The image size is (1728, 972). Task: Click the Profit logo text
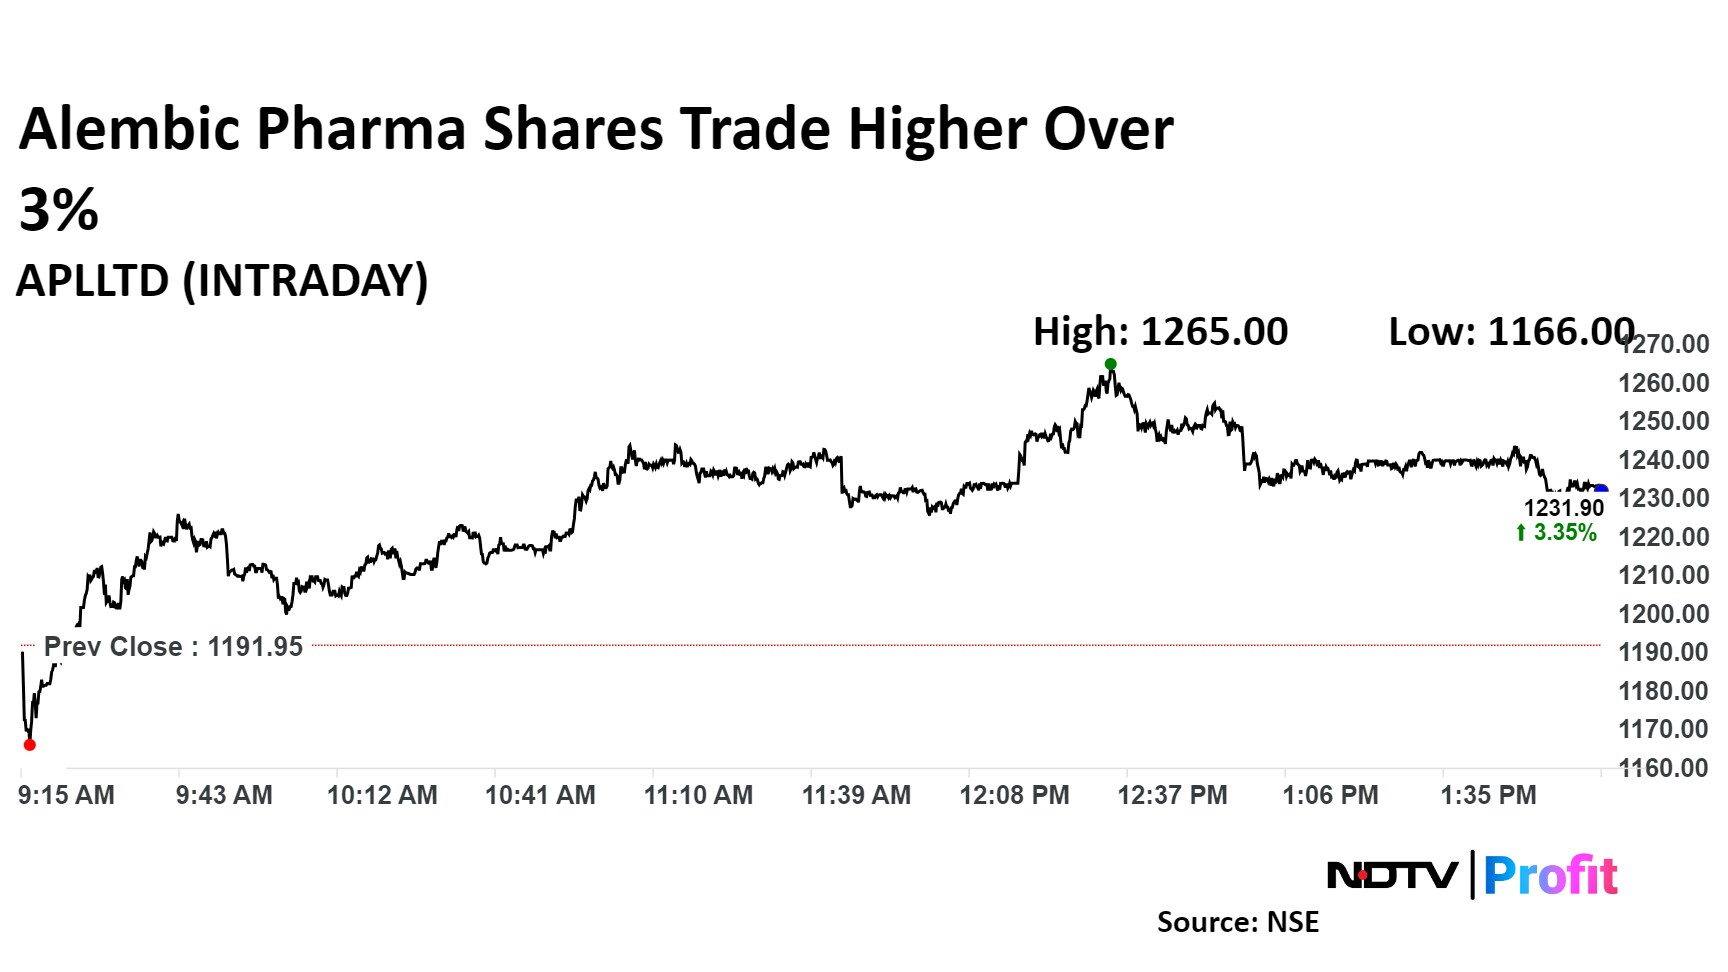pyautogui.click(x=1550, y=876)
